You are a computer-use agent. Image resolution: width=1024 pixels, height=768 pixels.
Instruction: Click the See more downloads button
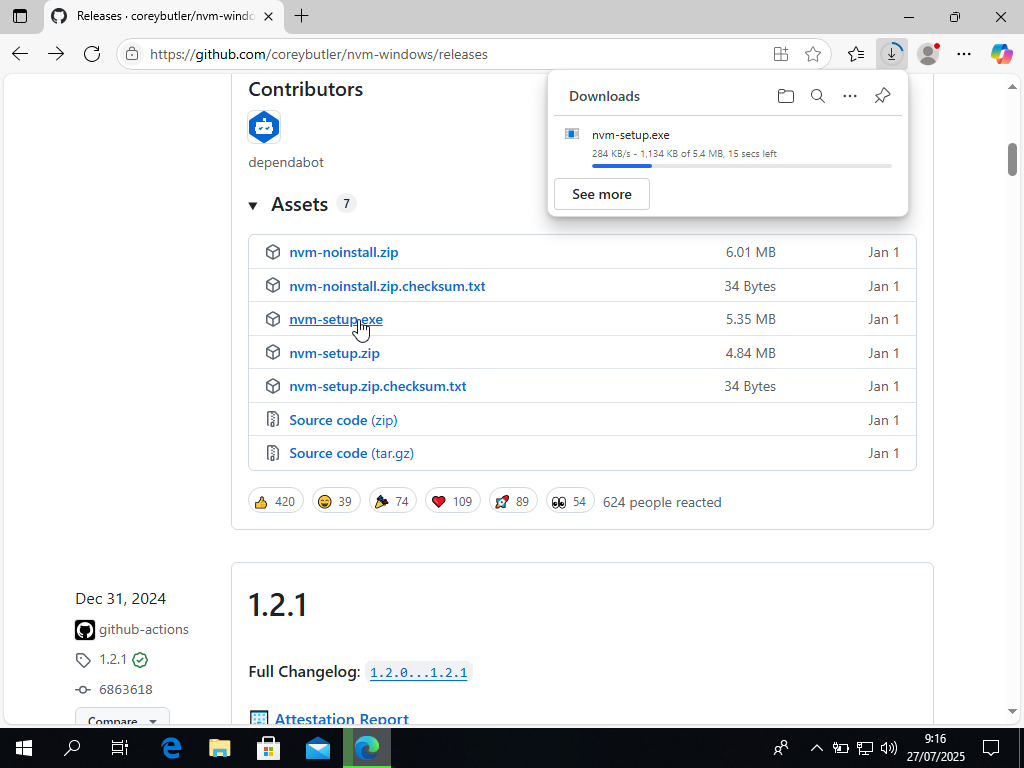pos(601,194)
